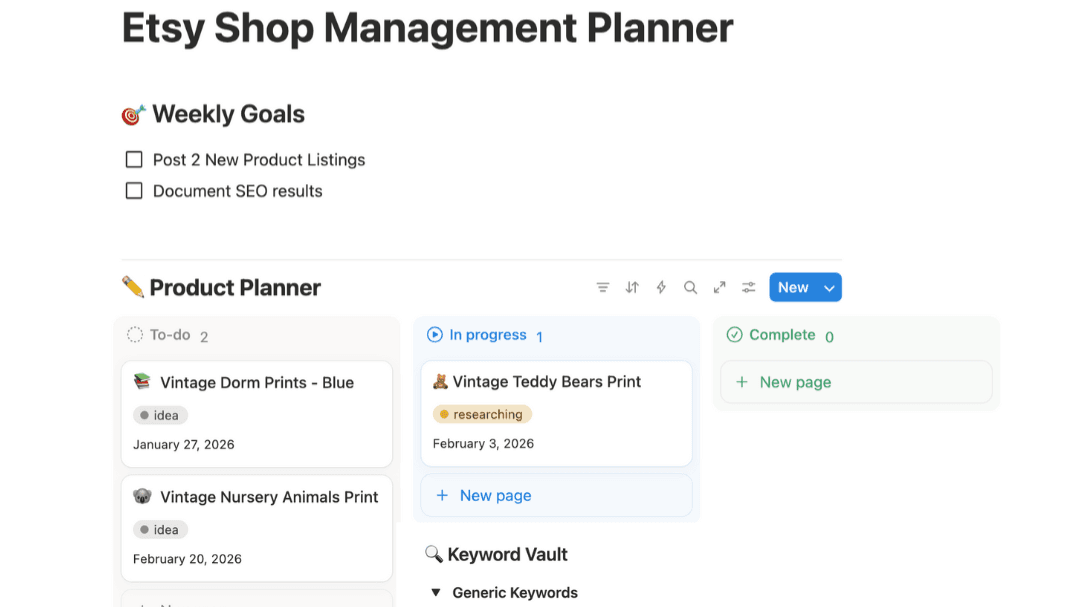Select the Complete column header

(x=782, y=335)
